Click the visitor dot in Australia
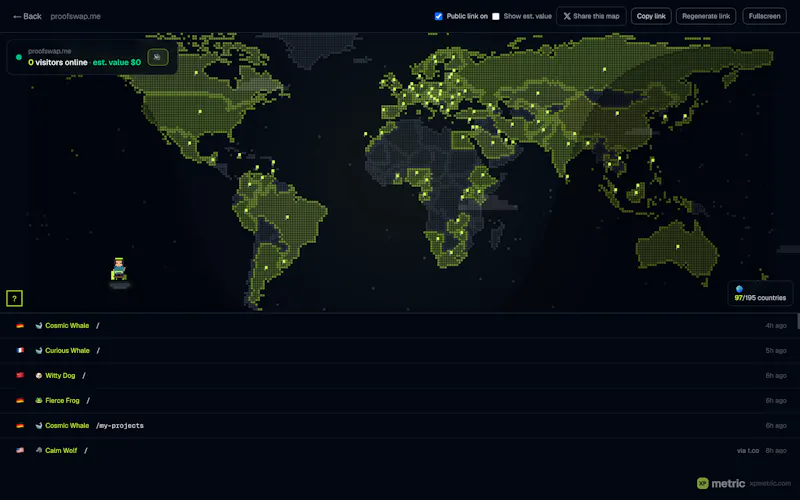800x500 pixels. tap(678, 246)
